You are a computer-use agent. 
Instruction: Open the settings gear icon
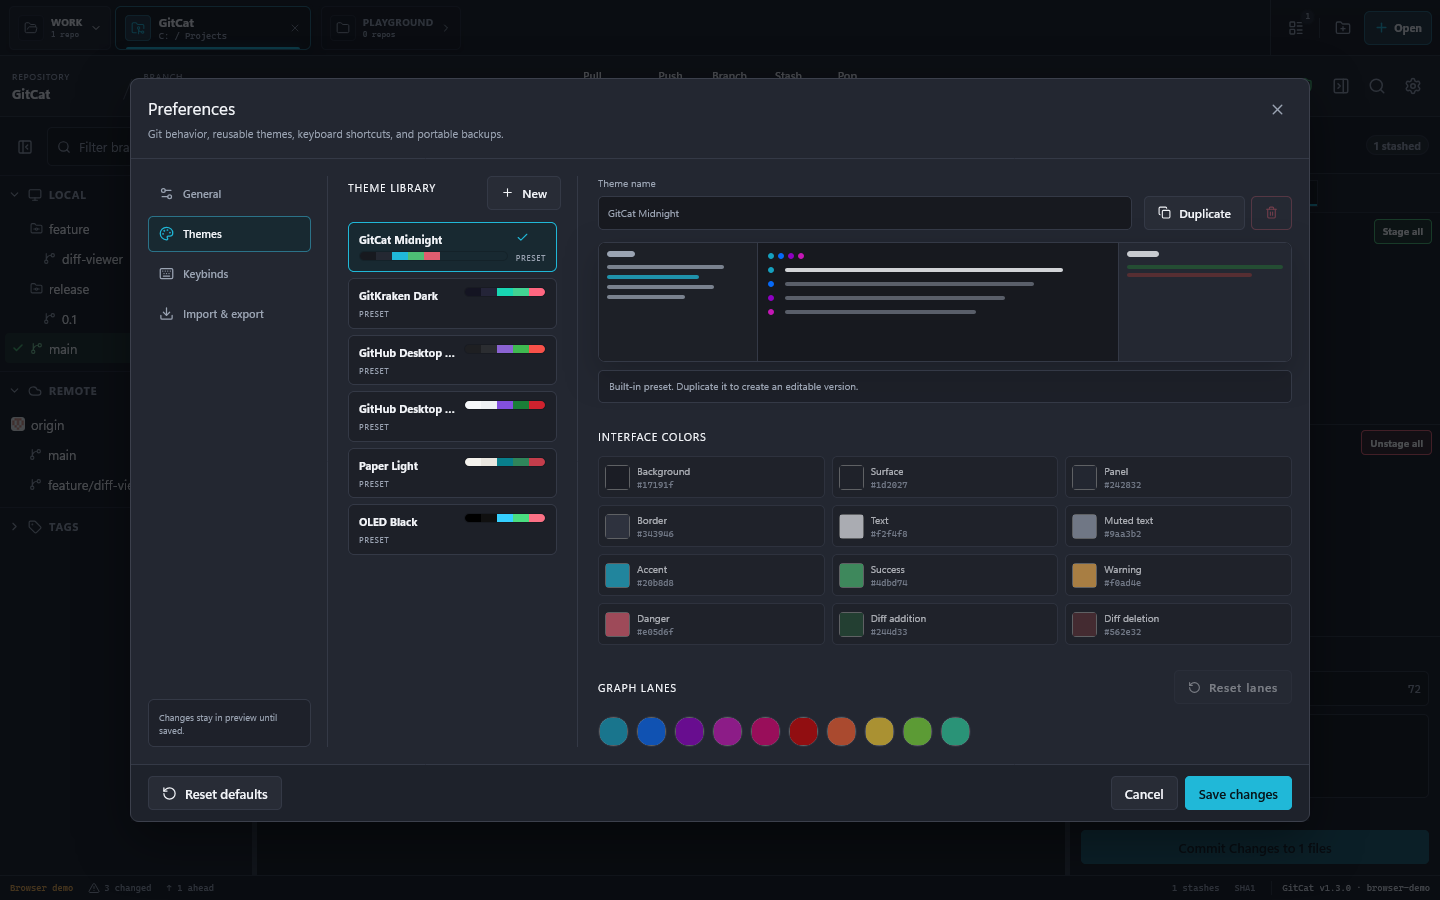1413,86
